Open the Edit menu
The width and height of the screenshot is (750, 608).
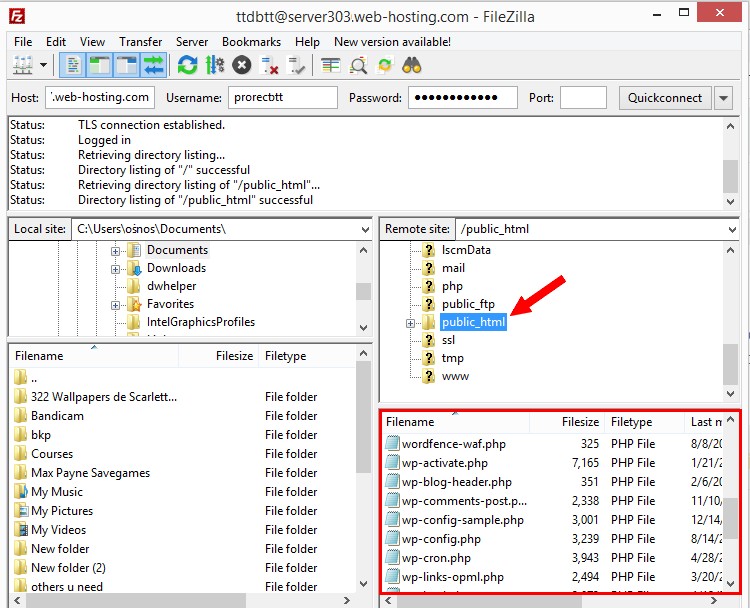[x=56, y=42]
